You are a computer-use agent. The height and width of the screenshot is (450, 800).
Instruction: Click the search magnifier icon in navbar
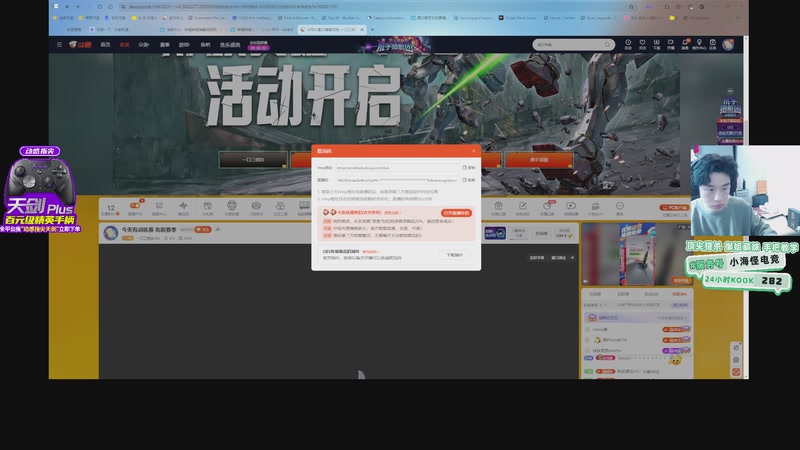pos(607,44)
